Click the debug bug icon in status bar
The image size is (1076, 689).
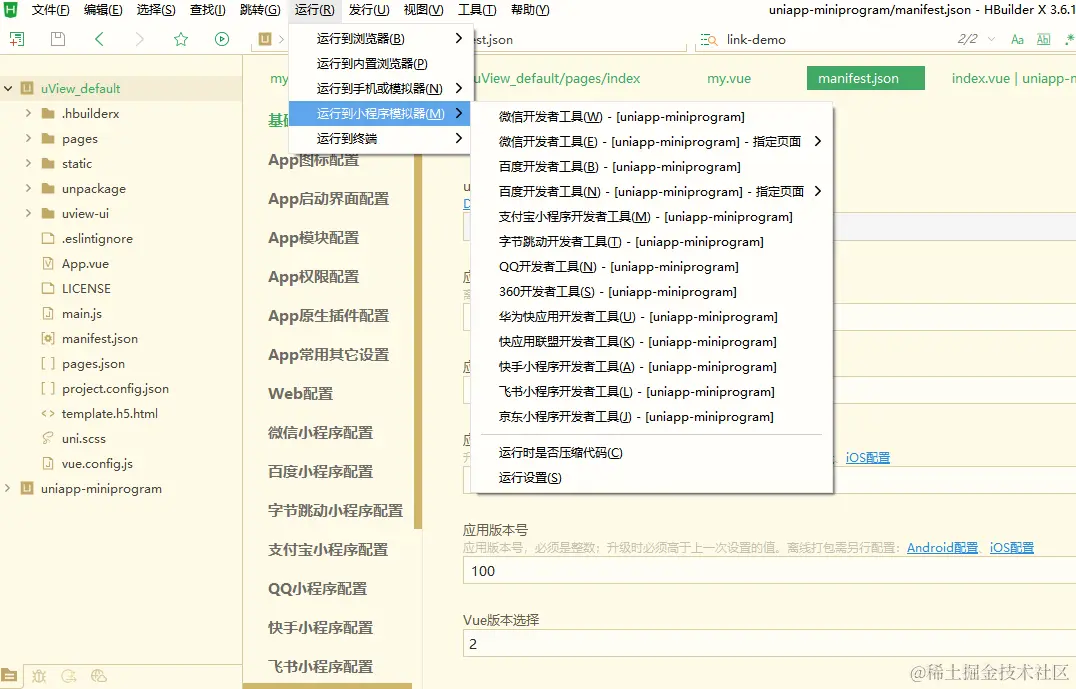(x=40, y=676)
